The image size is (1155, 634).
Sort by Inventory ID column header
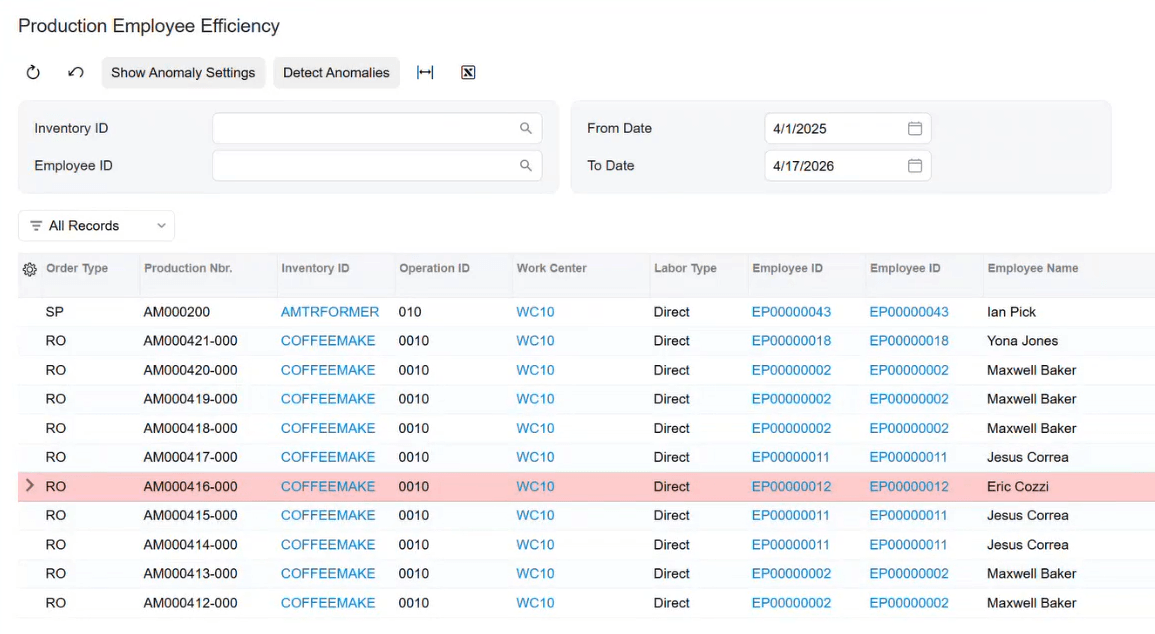point(315,268)
